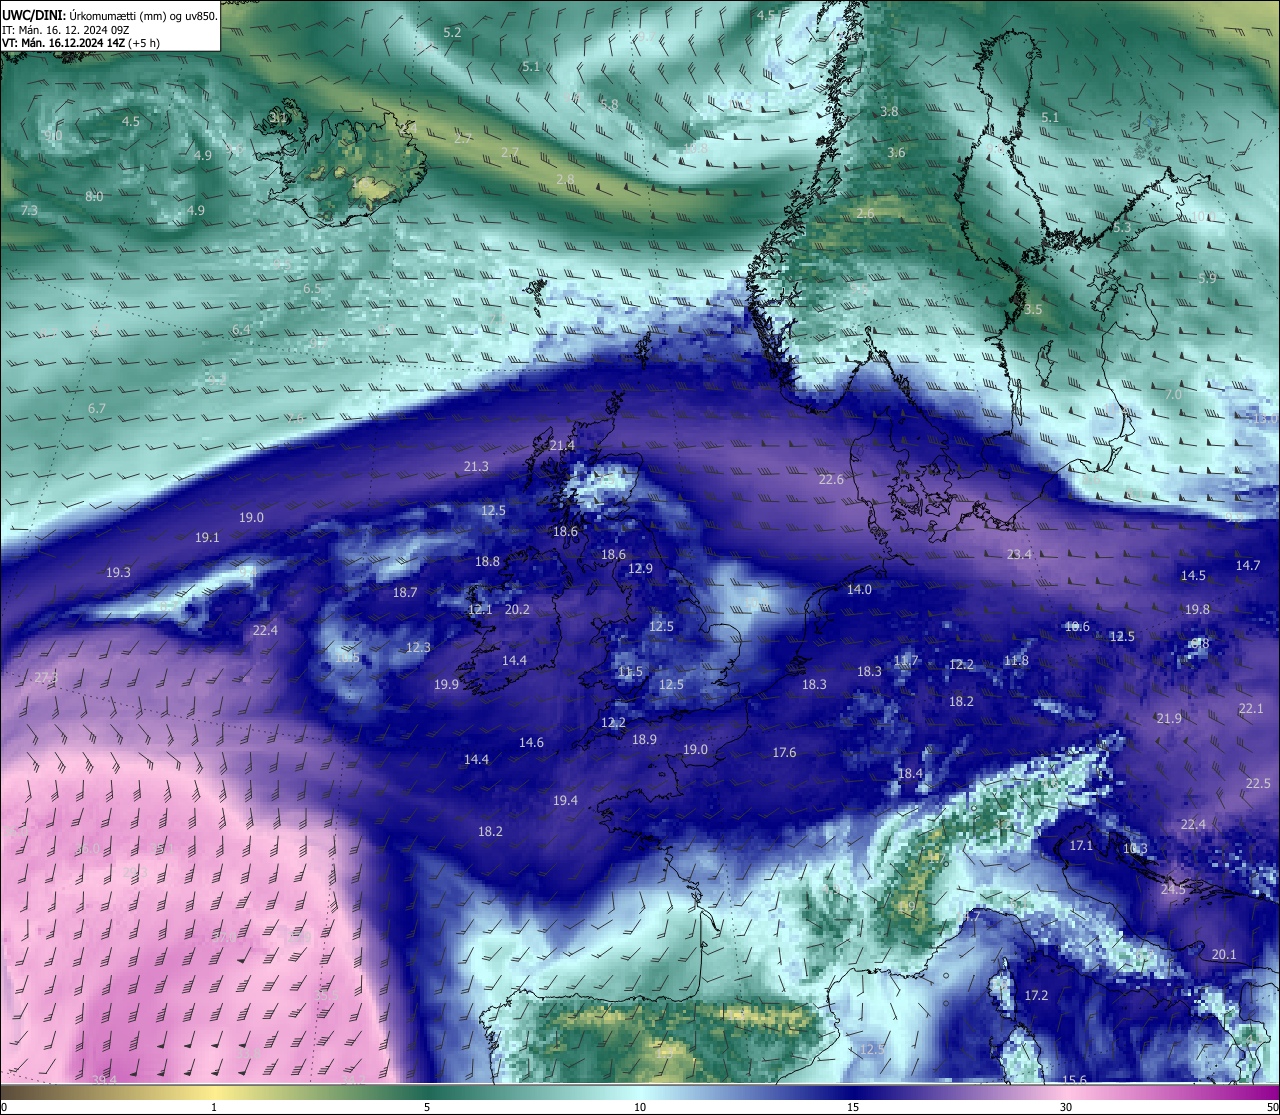
Task: Click the map value 18.8
Action: pyautogui.click(x=487, y=562)
